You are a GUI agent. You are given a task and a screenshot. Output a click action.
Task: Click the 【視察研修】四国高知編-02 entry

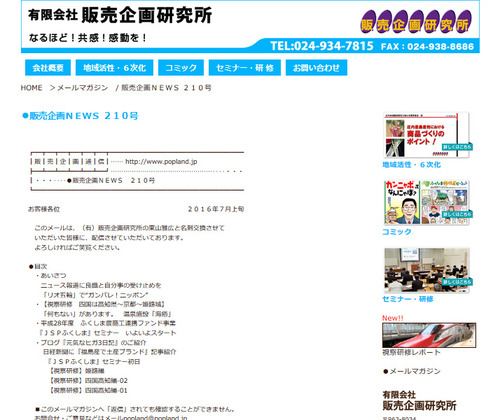tap(88, 381)
